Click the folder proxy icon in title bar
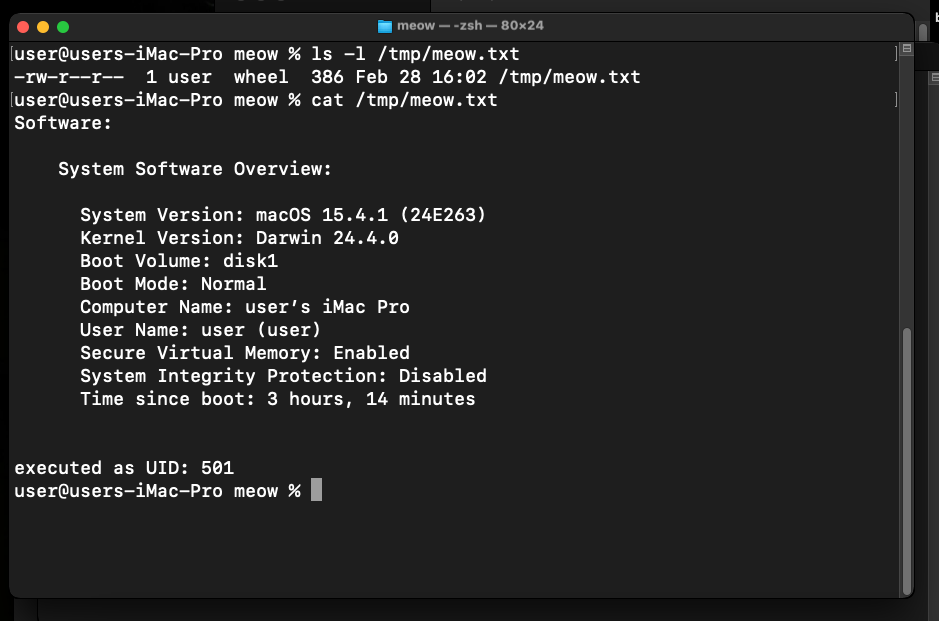 (385, 25)
